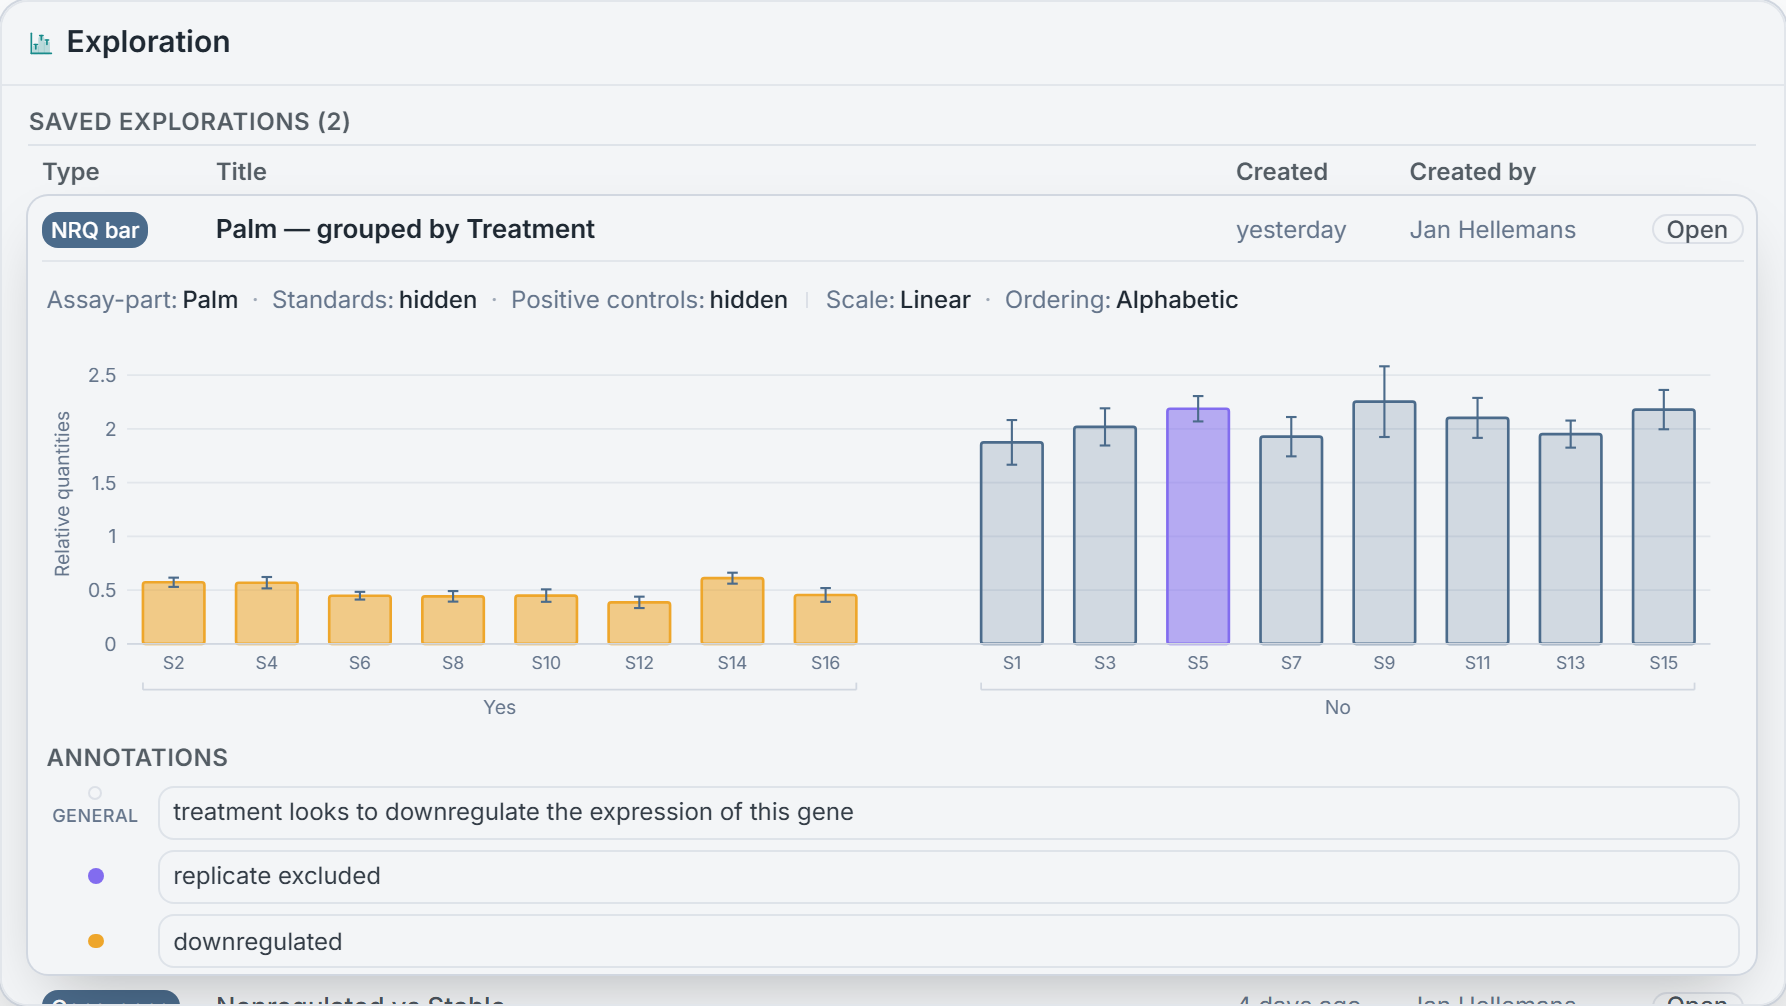Edit the general annotation about treatment downregulation

pos(948,812)
